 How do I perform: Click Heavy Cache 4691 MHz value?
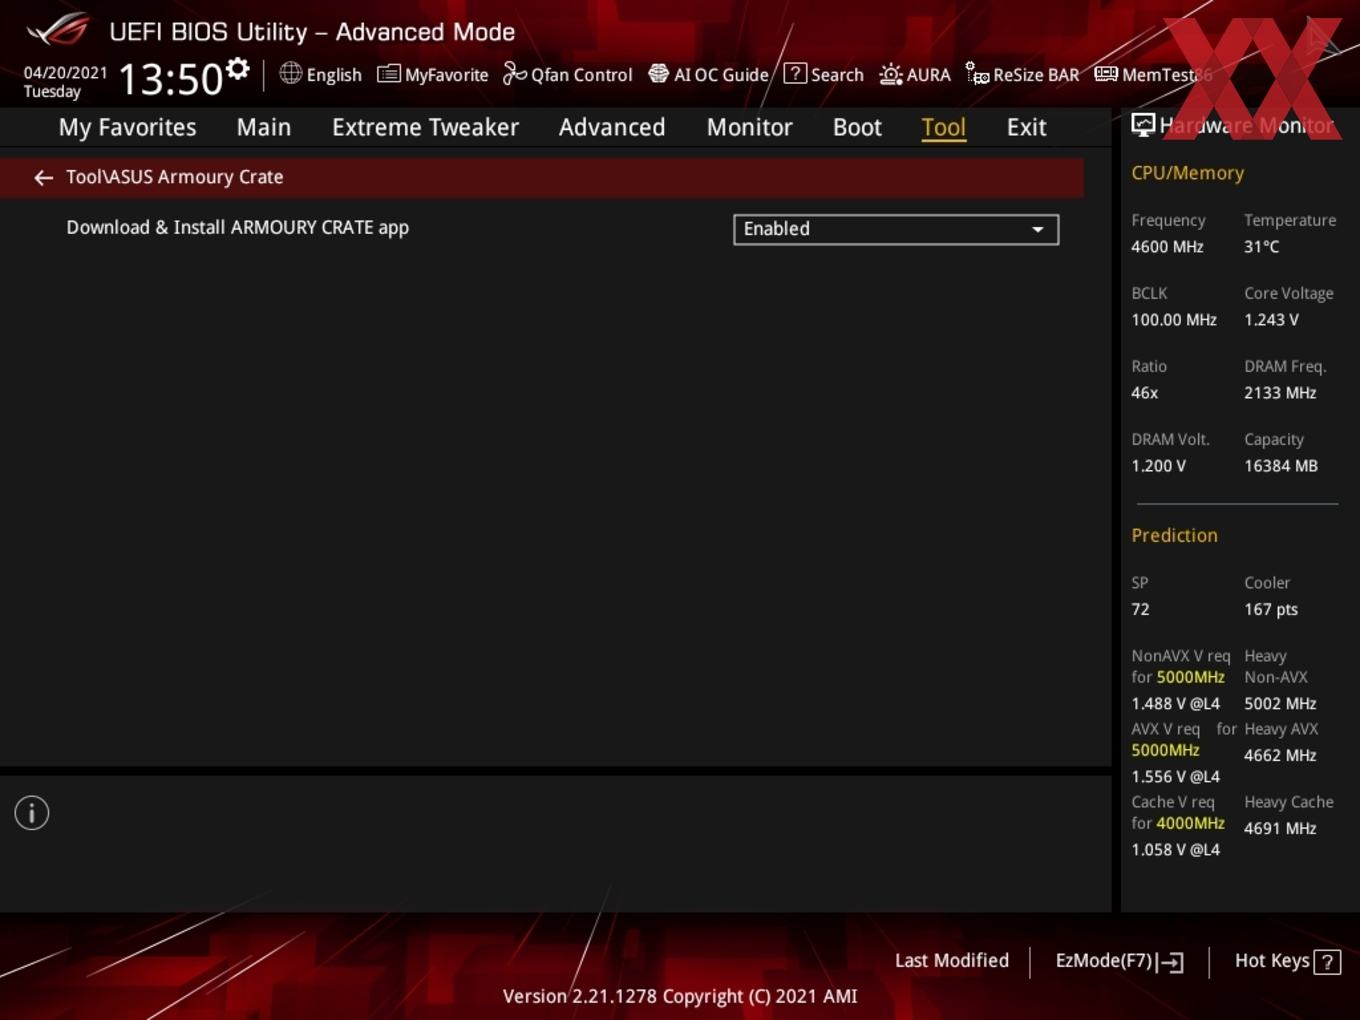[1280, 829]
